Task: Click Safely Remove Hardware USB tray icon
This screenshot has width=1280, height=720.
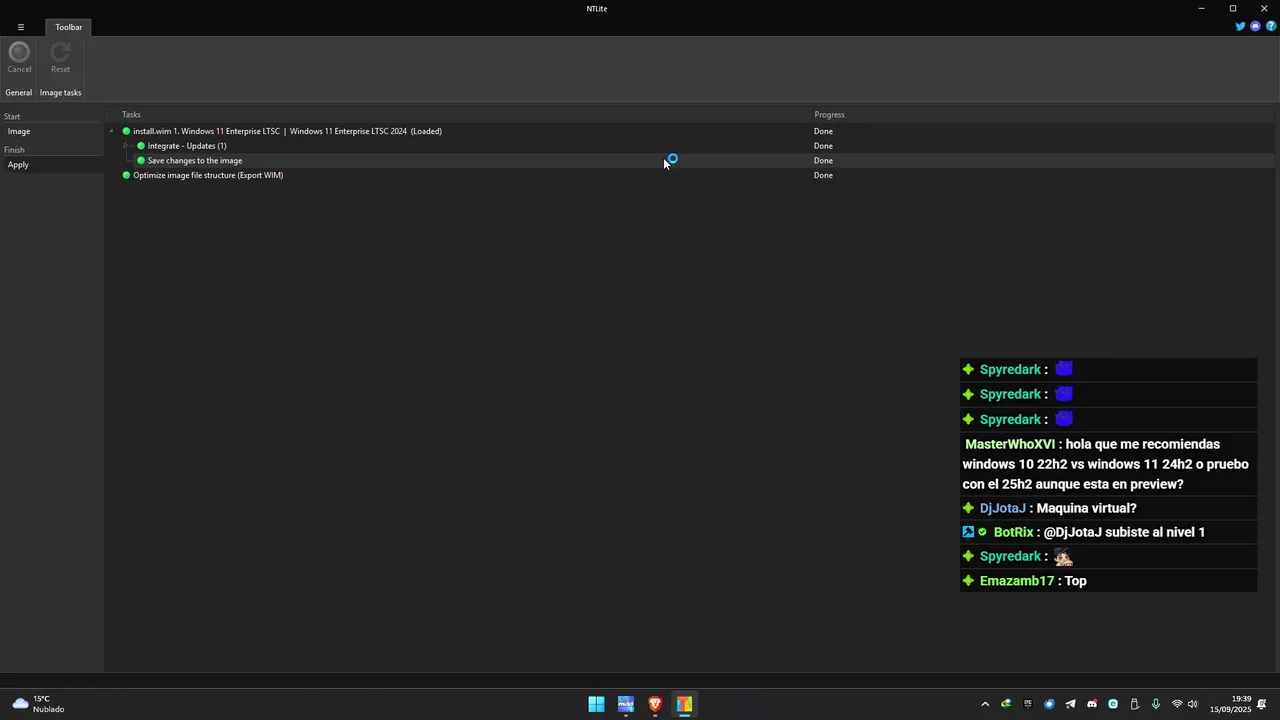Action: (1134, 704)
